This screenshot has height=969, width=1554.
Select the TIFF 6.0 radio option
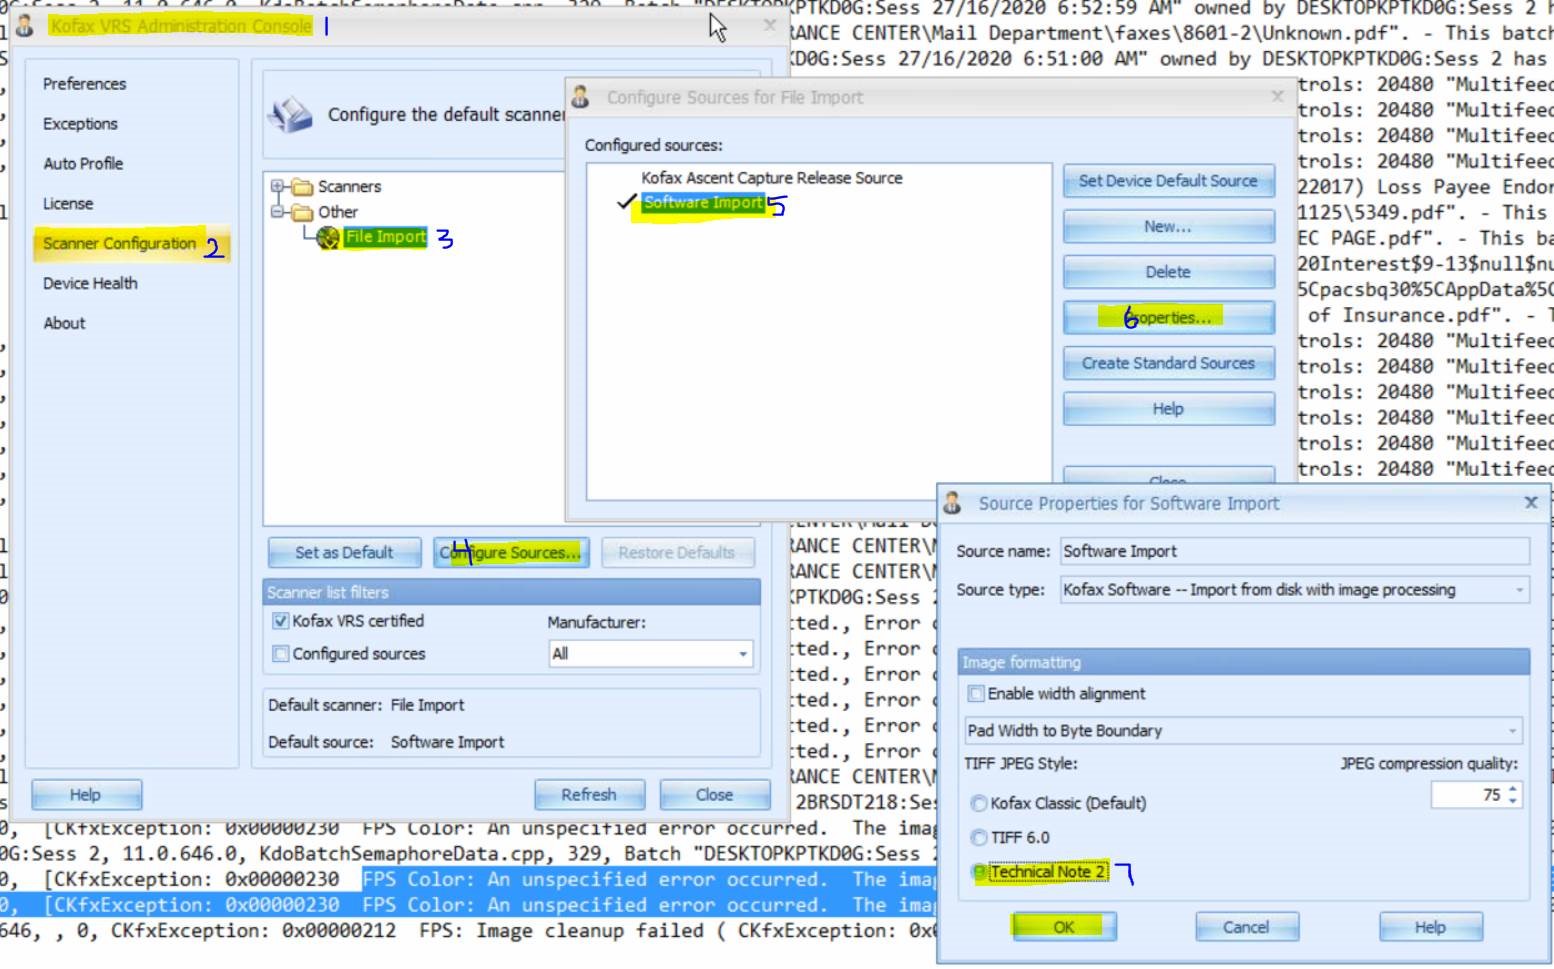(979, 838)
